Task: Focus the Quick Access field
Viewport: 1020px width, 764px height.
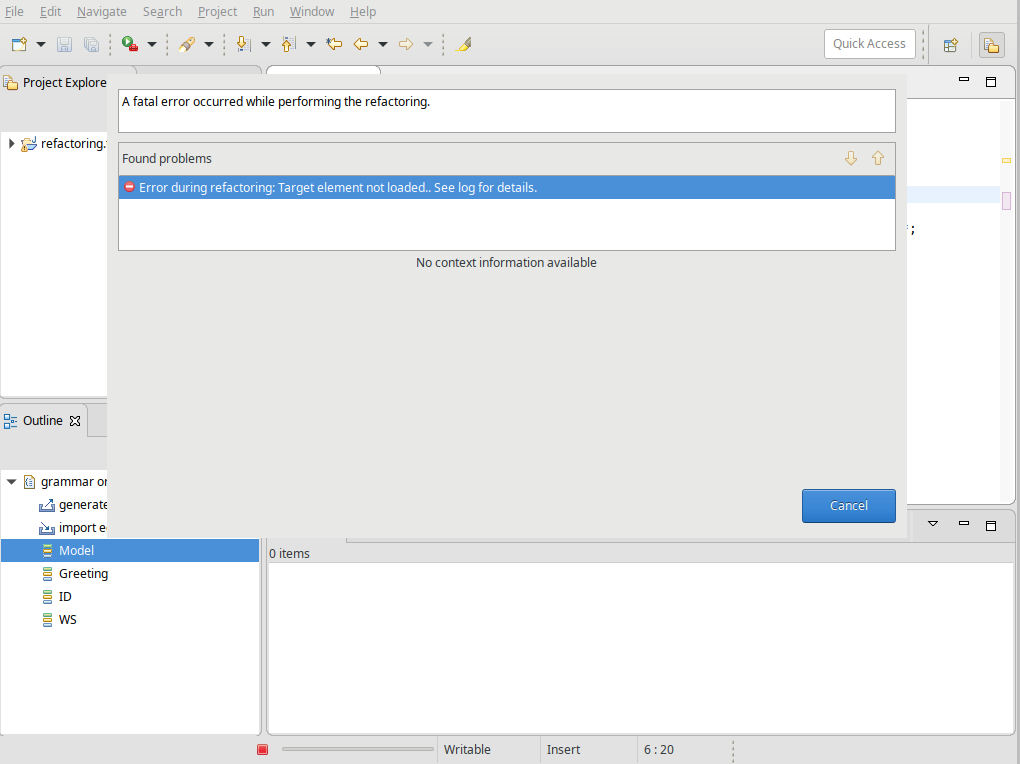Action: click(x=869, y=44)
